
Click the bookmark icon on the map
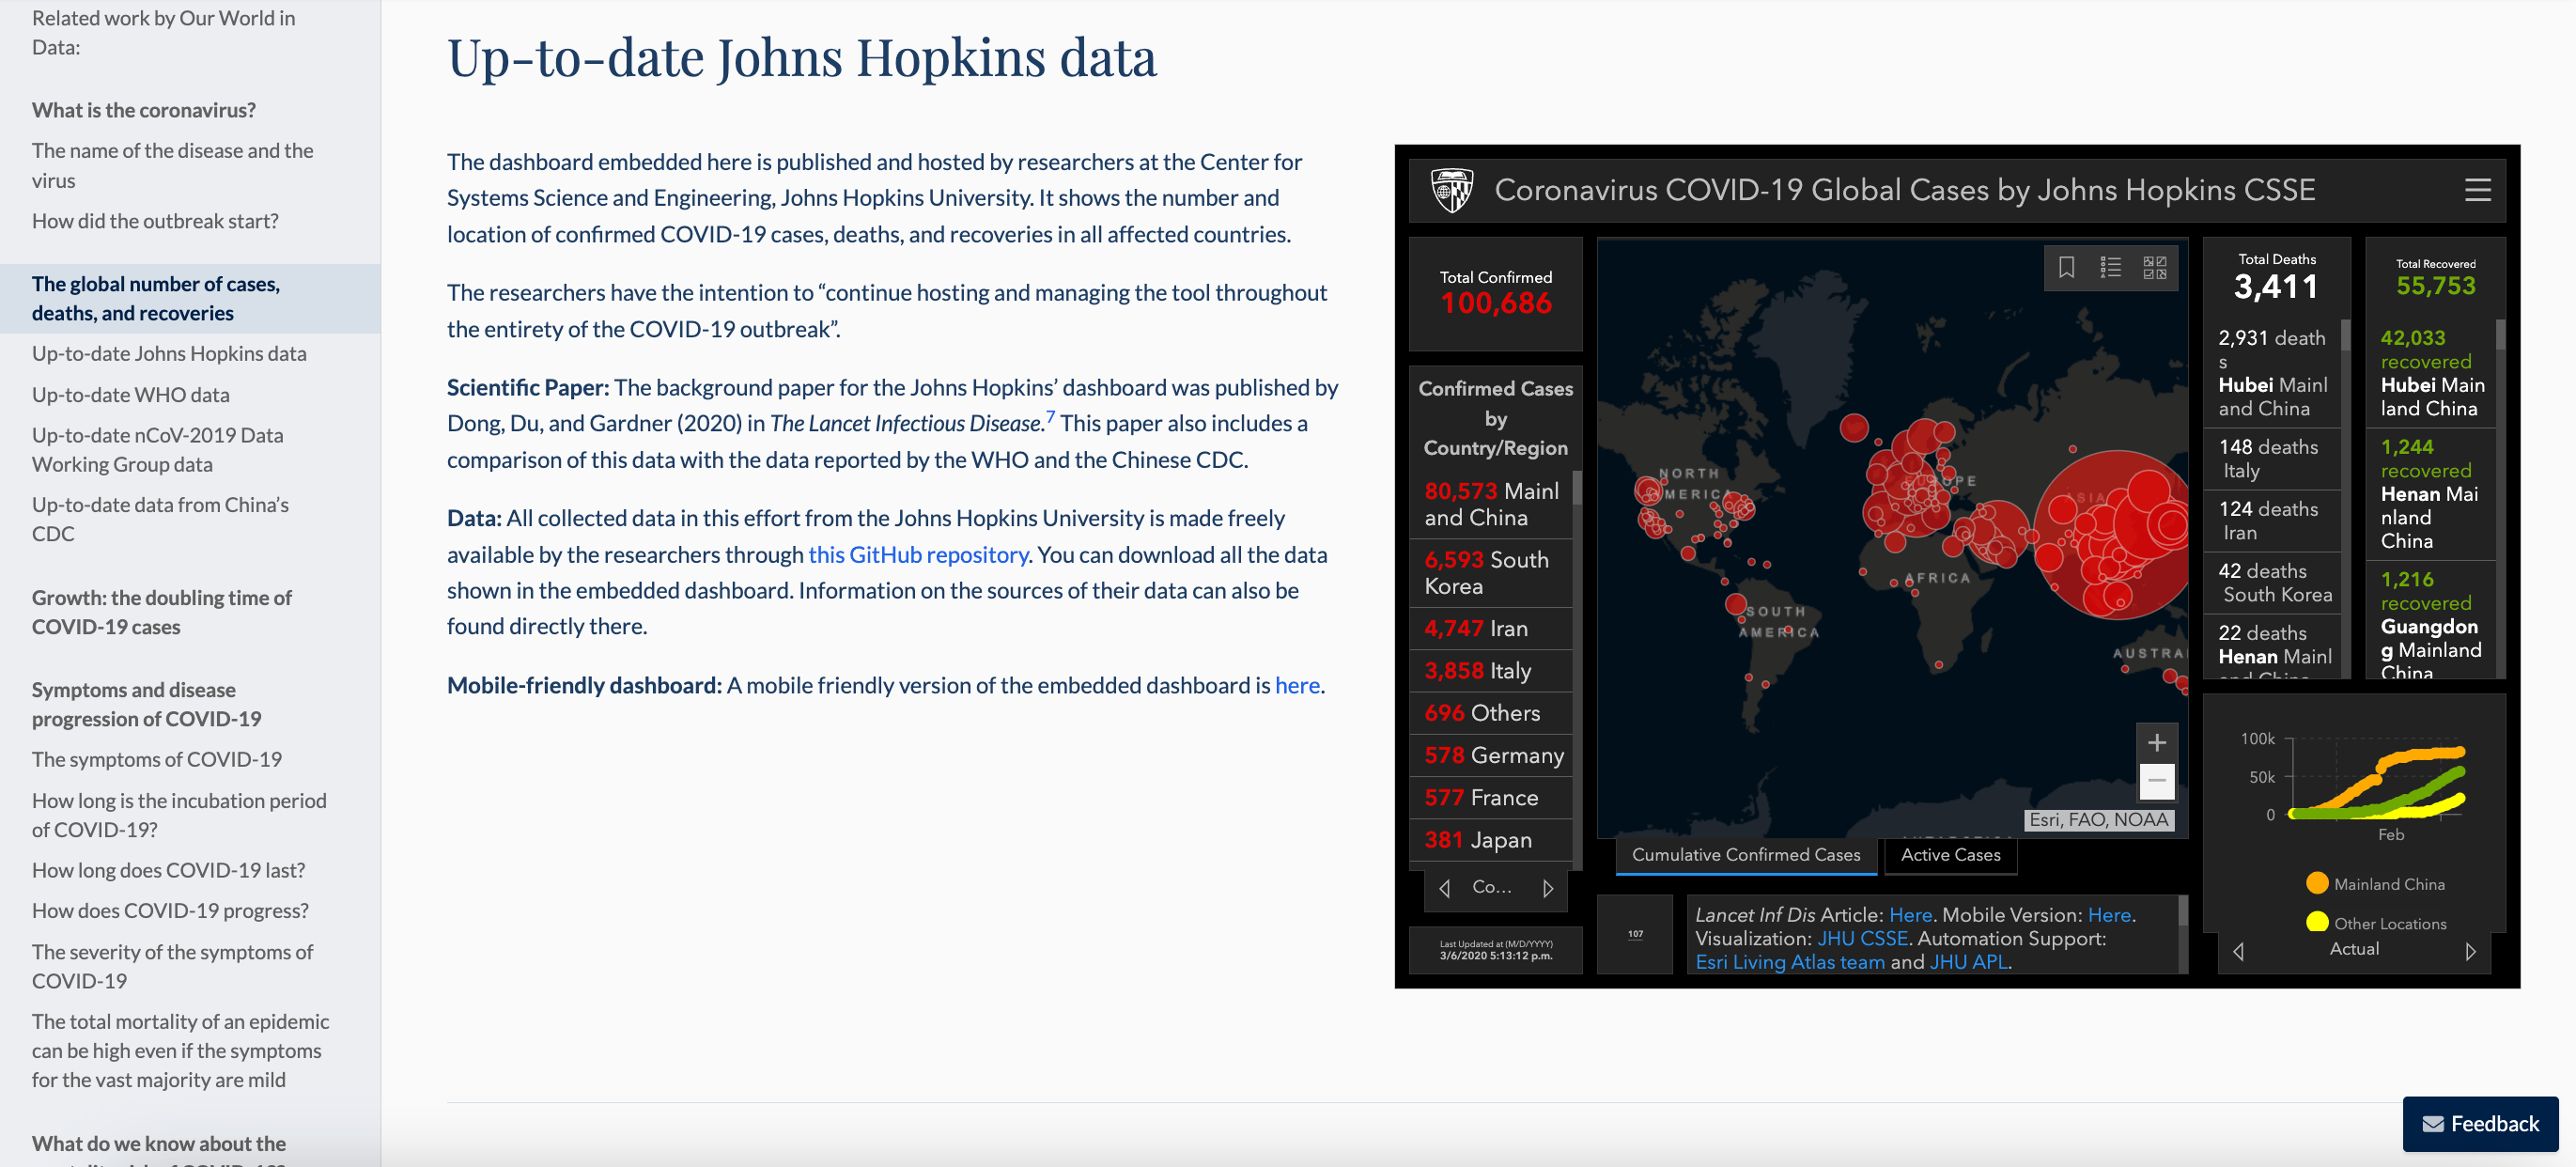click(x=2067, y=268)
